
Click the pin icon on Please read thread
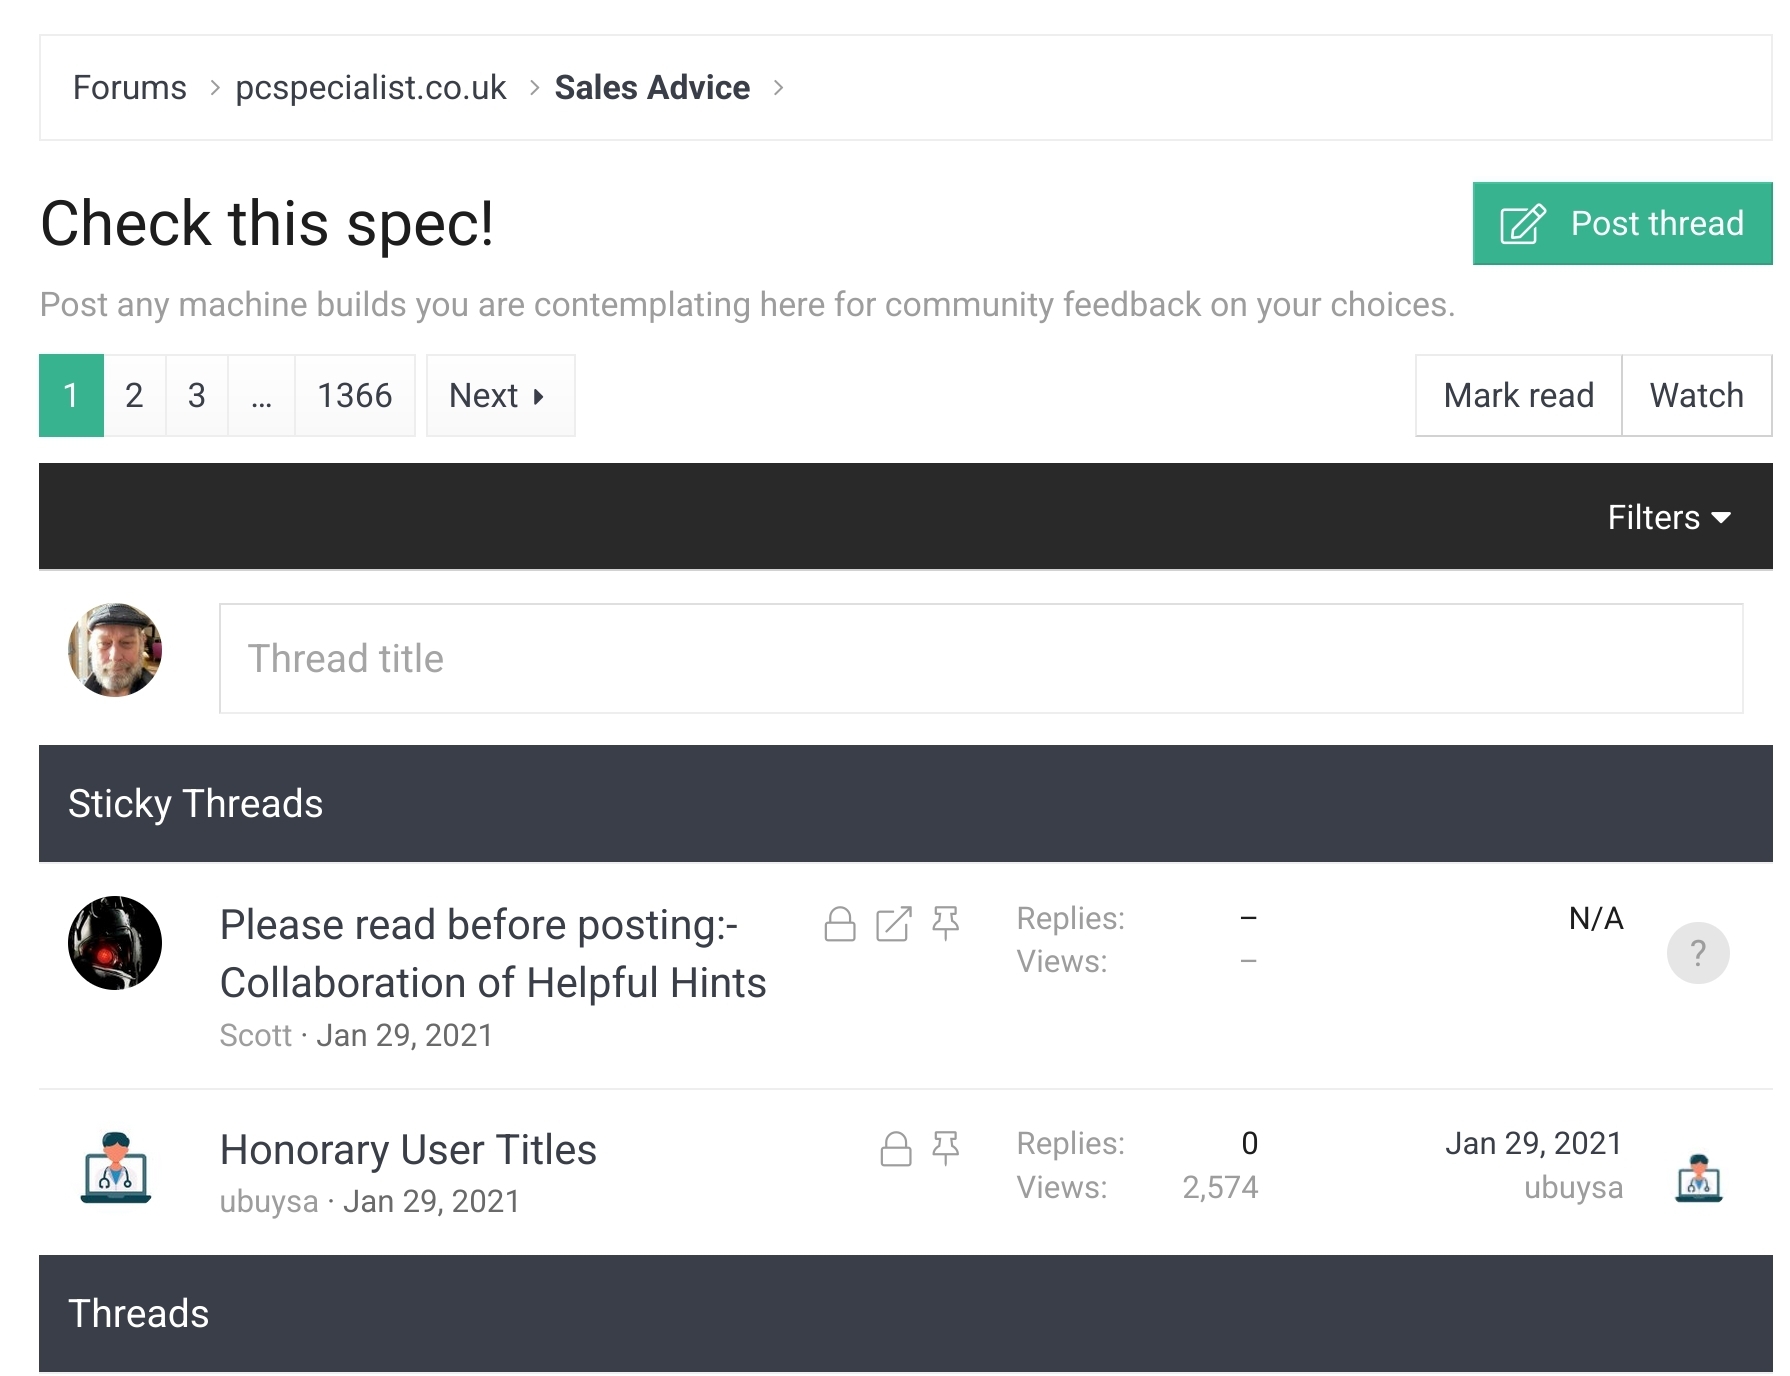pyautogui.click(x=946, y=924)
